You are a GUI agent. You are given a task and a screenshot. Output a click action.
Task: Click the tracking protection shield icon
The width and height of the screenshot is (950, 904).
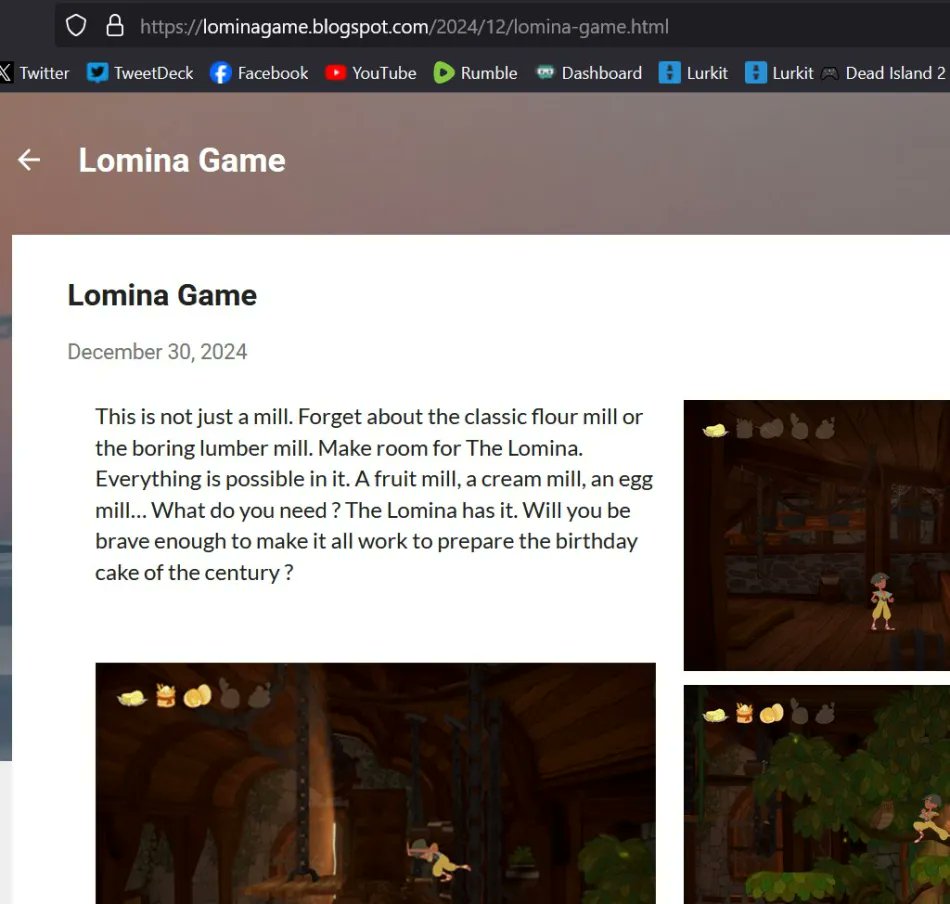point(76,26)
